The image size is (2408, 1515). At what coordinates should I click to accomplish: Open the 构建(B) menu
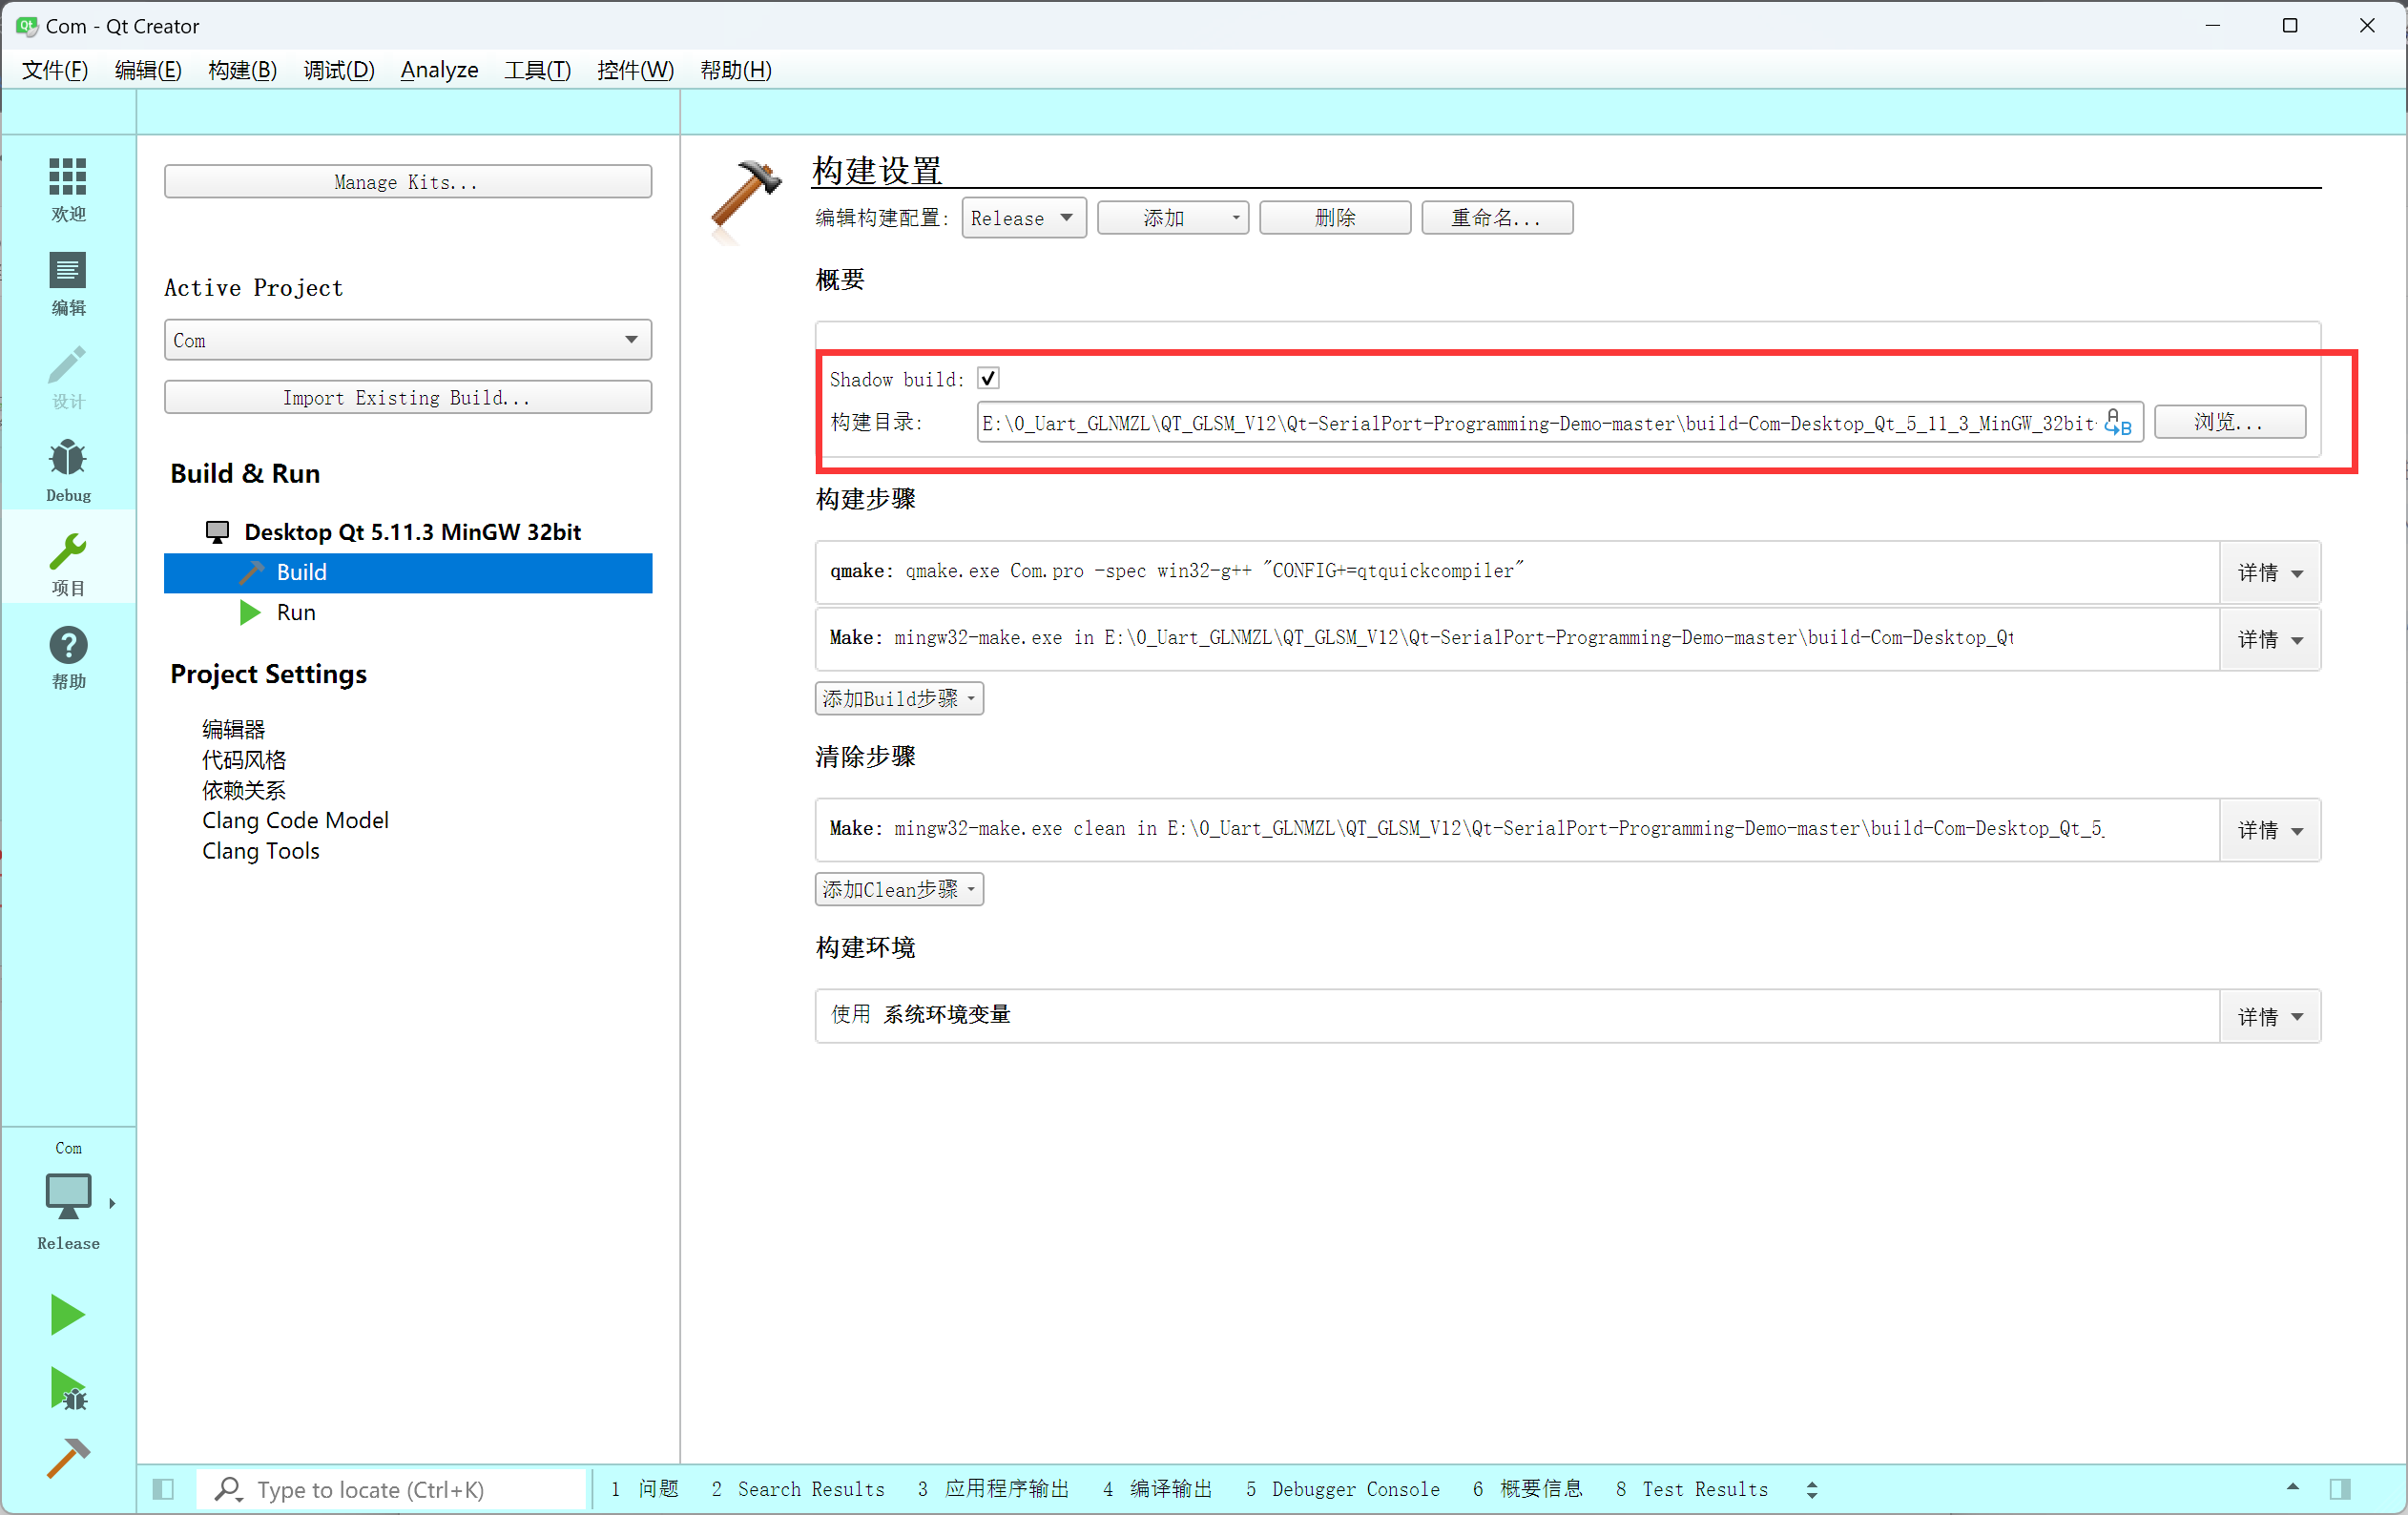242,70
